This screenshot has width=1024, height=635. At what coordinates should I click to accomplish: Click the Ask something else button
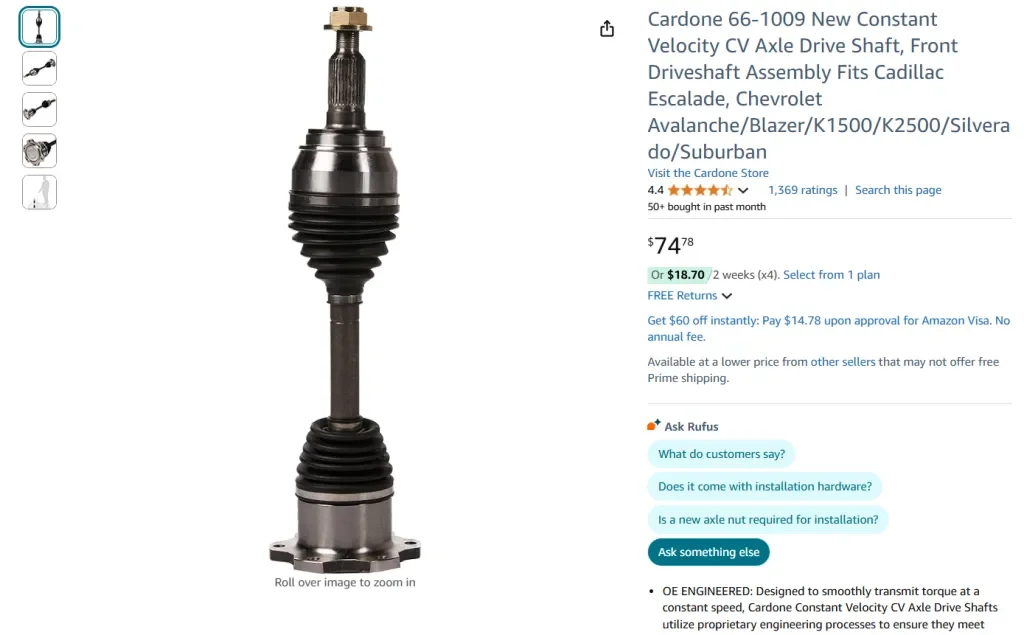(709, 552)
